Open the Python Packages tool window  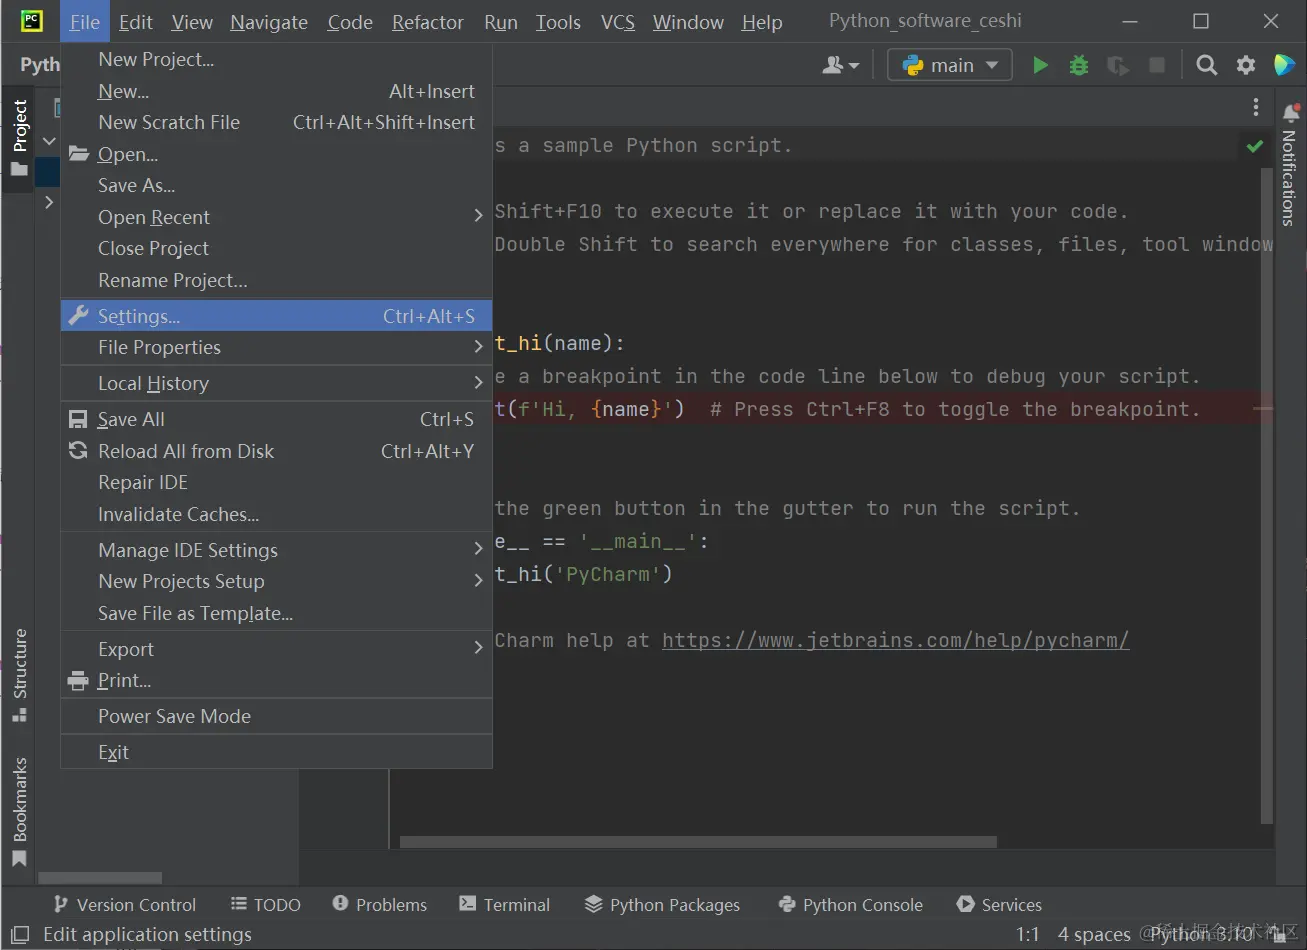pos(662,904)
